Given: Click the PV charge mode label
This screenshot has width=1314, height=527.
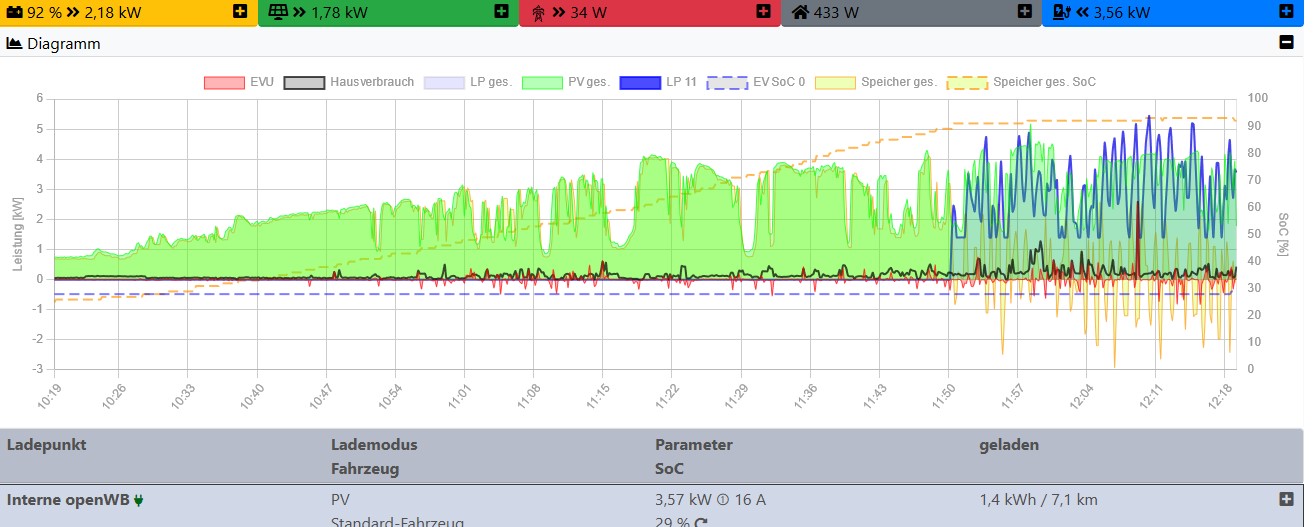Looking at the screenshot, I should tap(340, 499).
